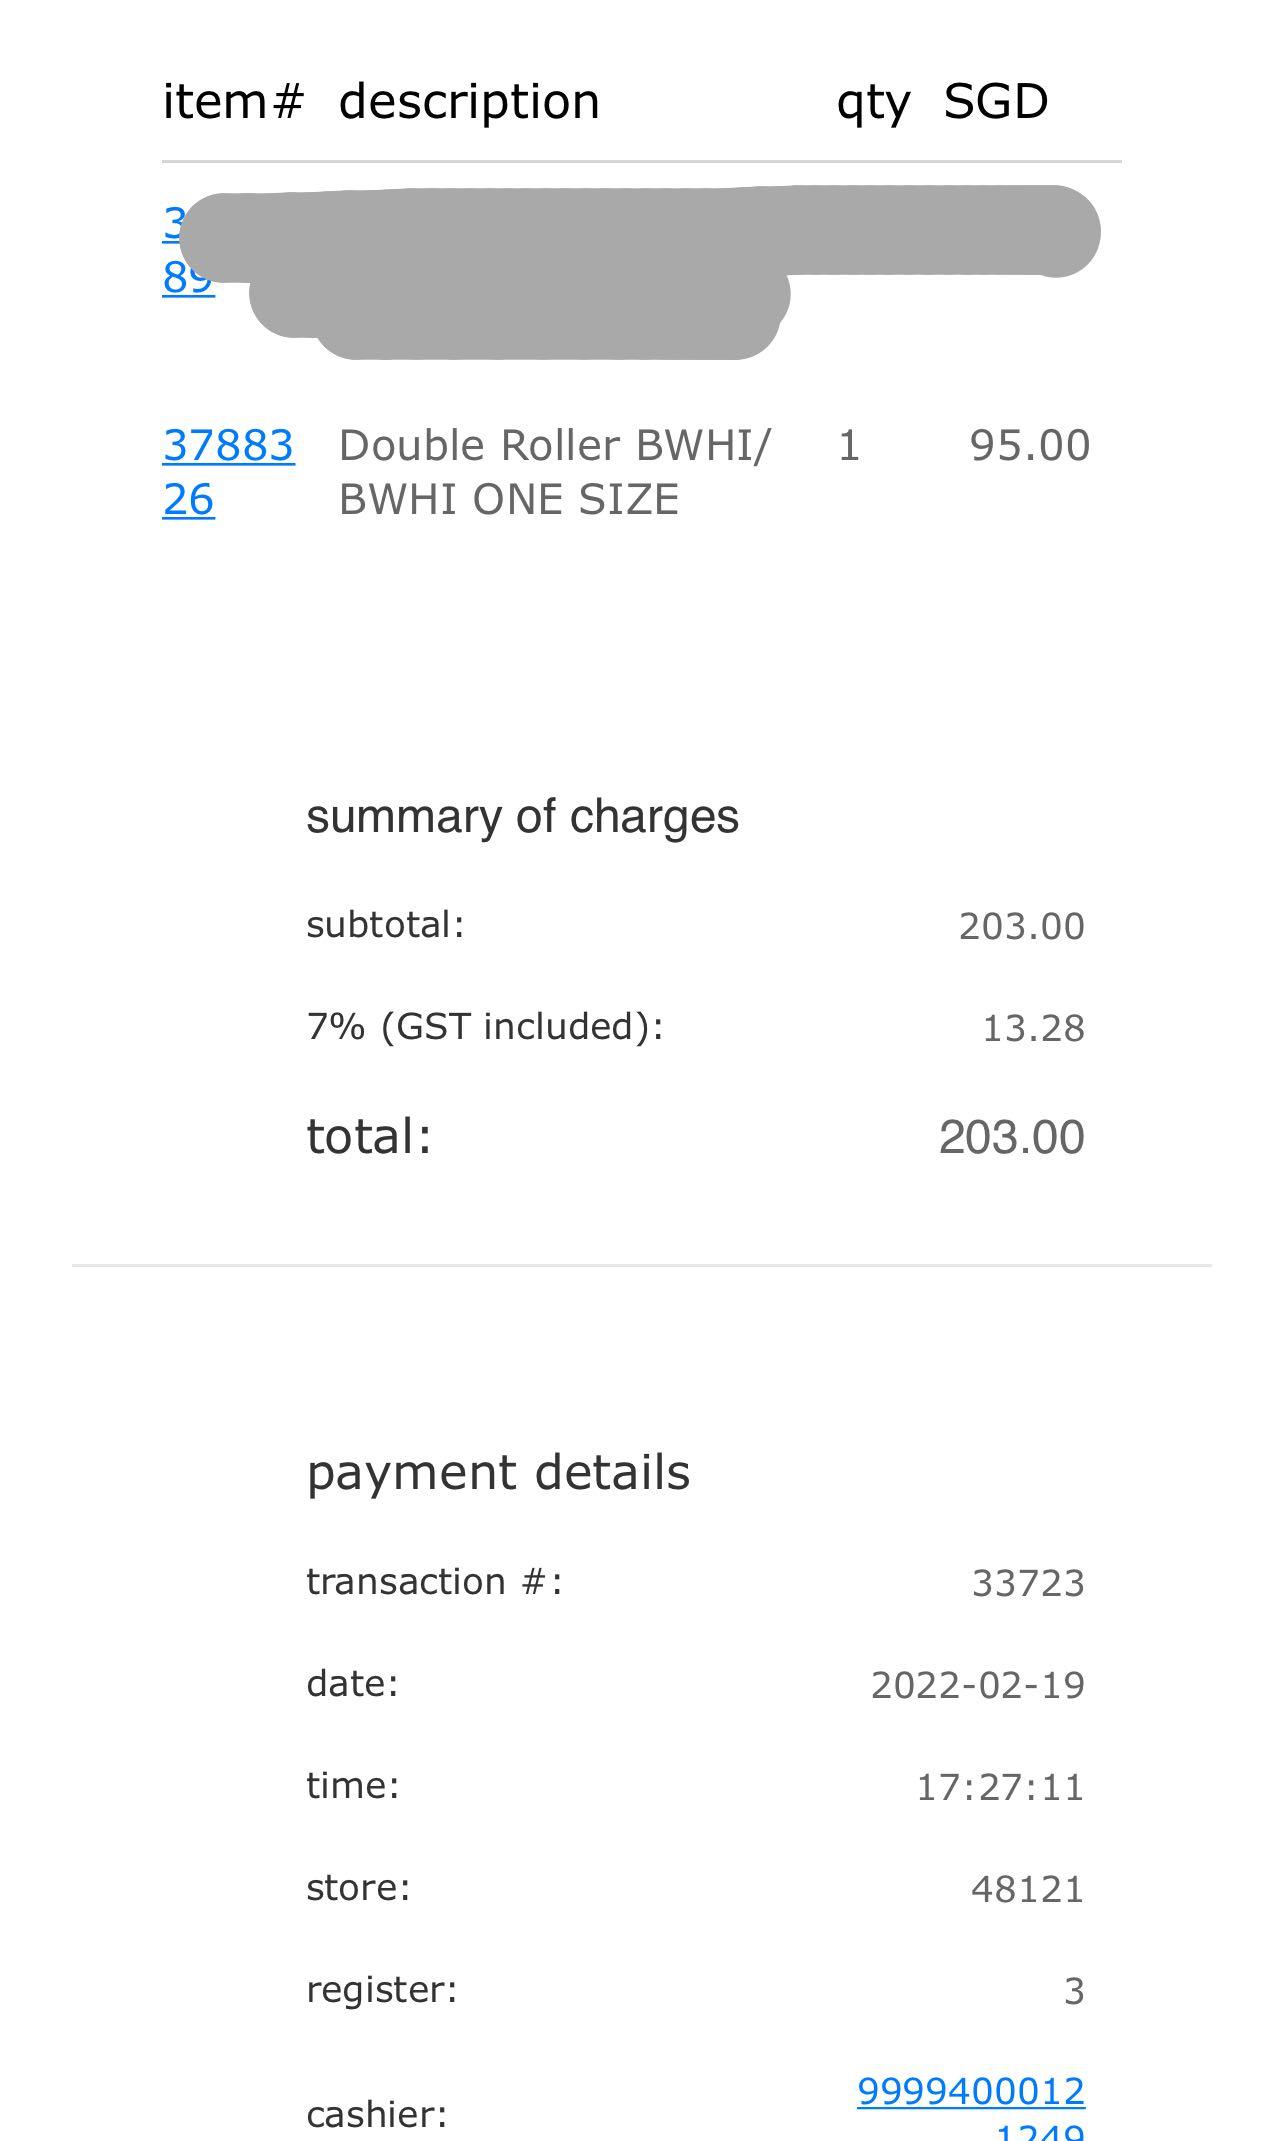1284x2141 pixels.
Task: Select the "qty" column header
Action: (872, 102)
